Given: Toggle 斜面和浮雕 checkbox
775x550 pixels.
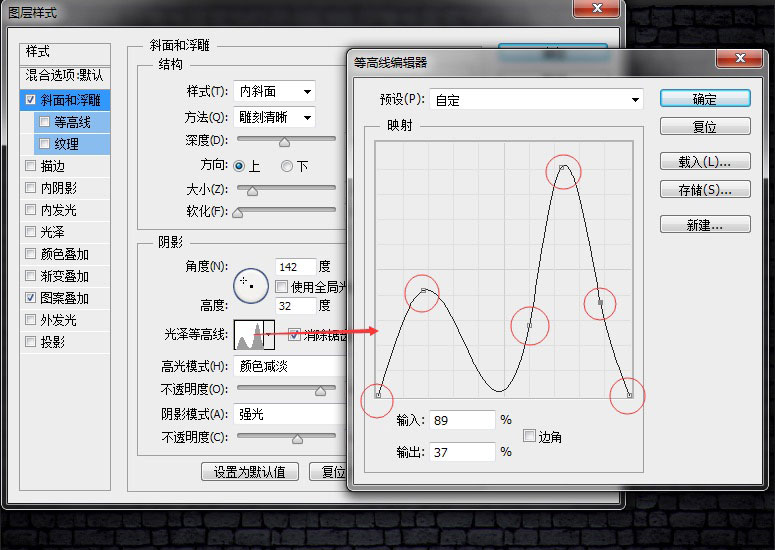Looking at the screenshot, I should coord(31,99).
